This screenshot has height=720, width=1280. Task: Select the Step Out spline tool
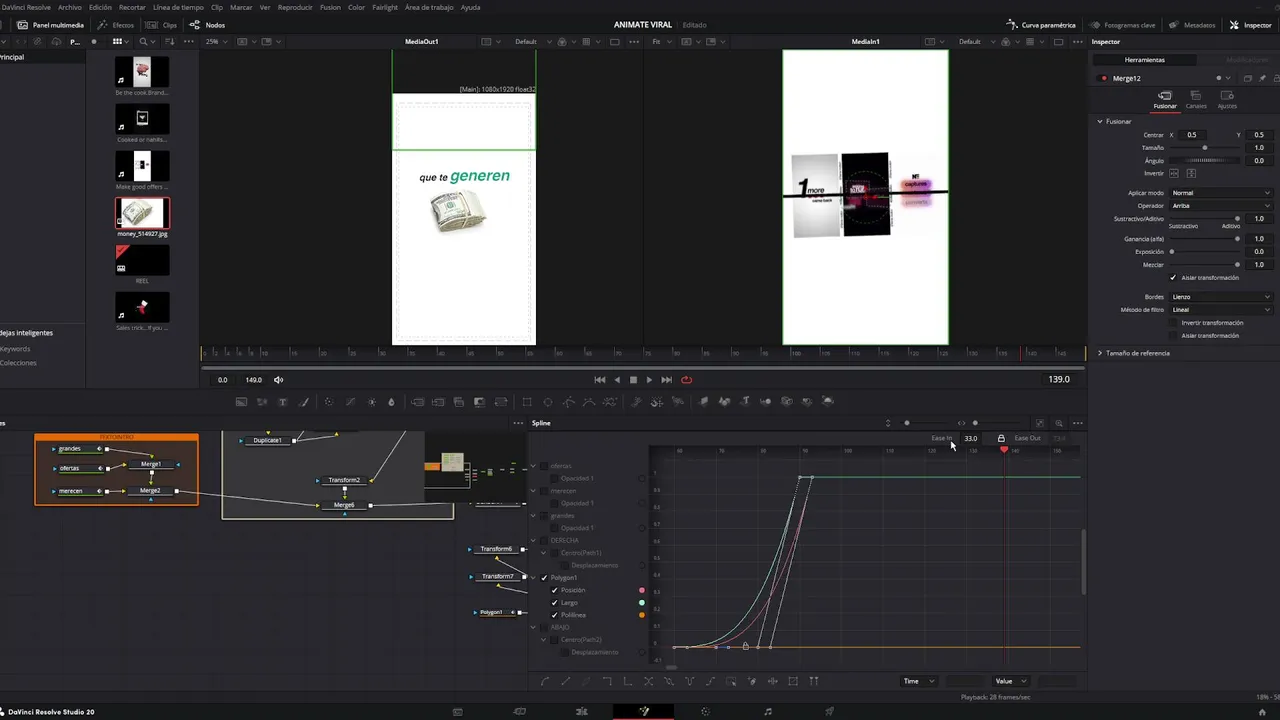(628, 681)
